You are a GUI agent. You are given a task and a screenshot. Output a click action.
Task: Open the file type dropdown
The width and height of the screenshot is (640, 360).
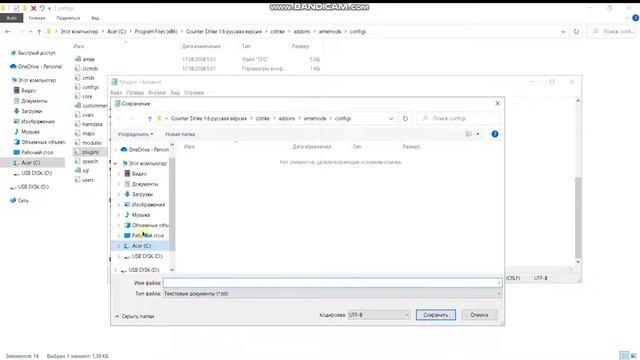332,293
